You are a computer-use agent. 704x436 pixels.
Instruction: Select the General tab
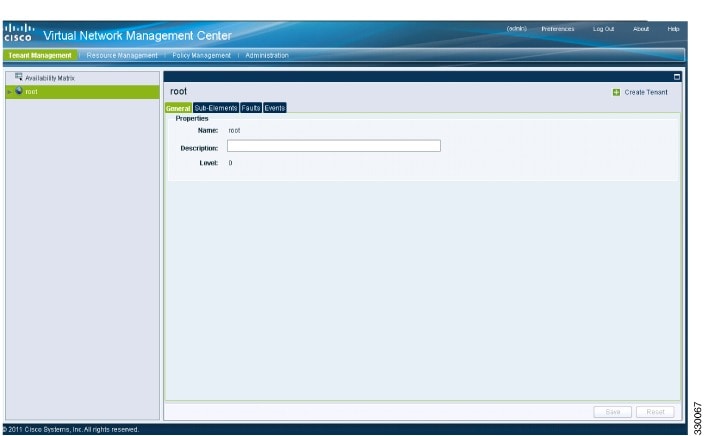(x=178, y=108)
